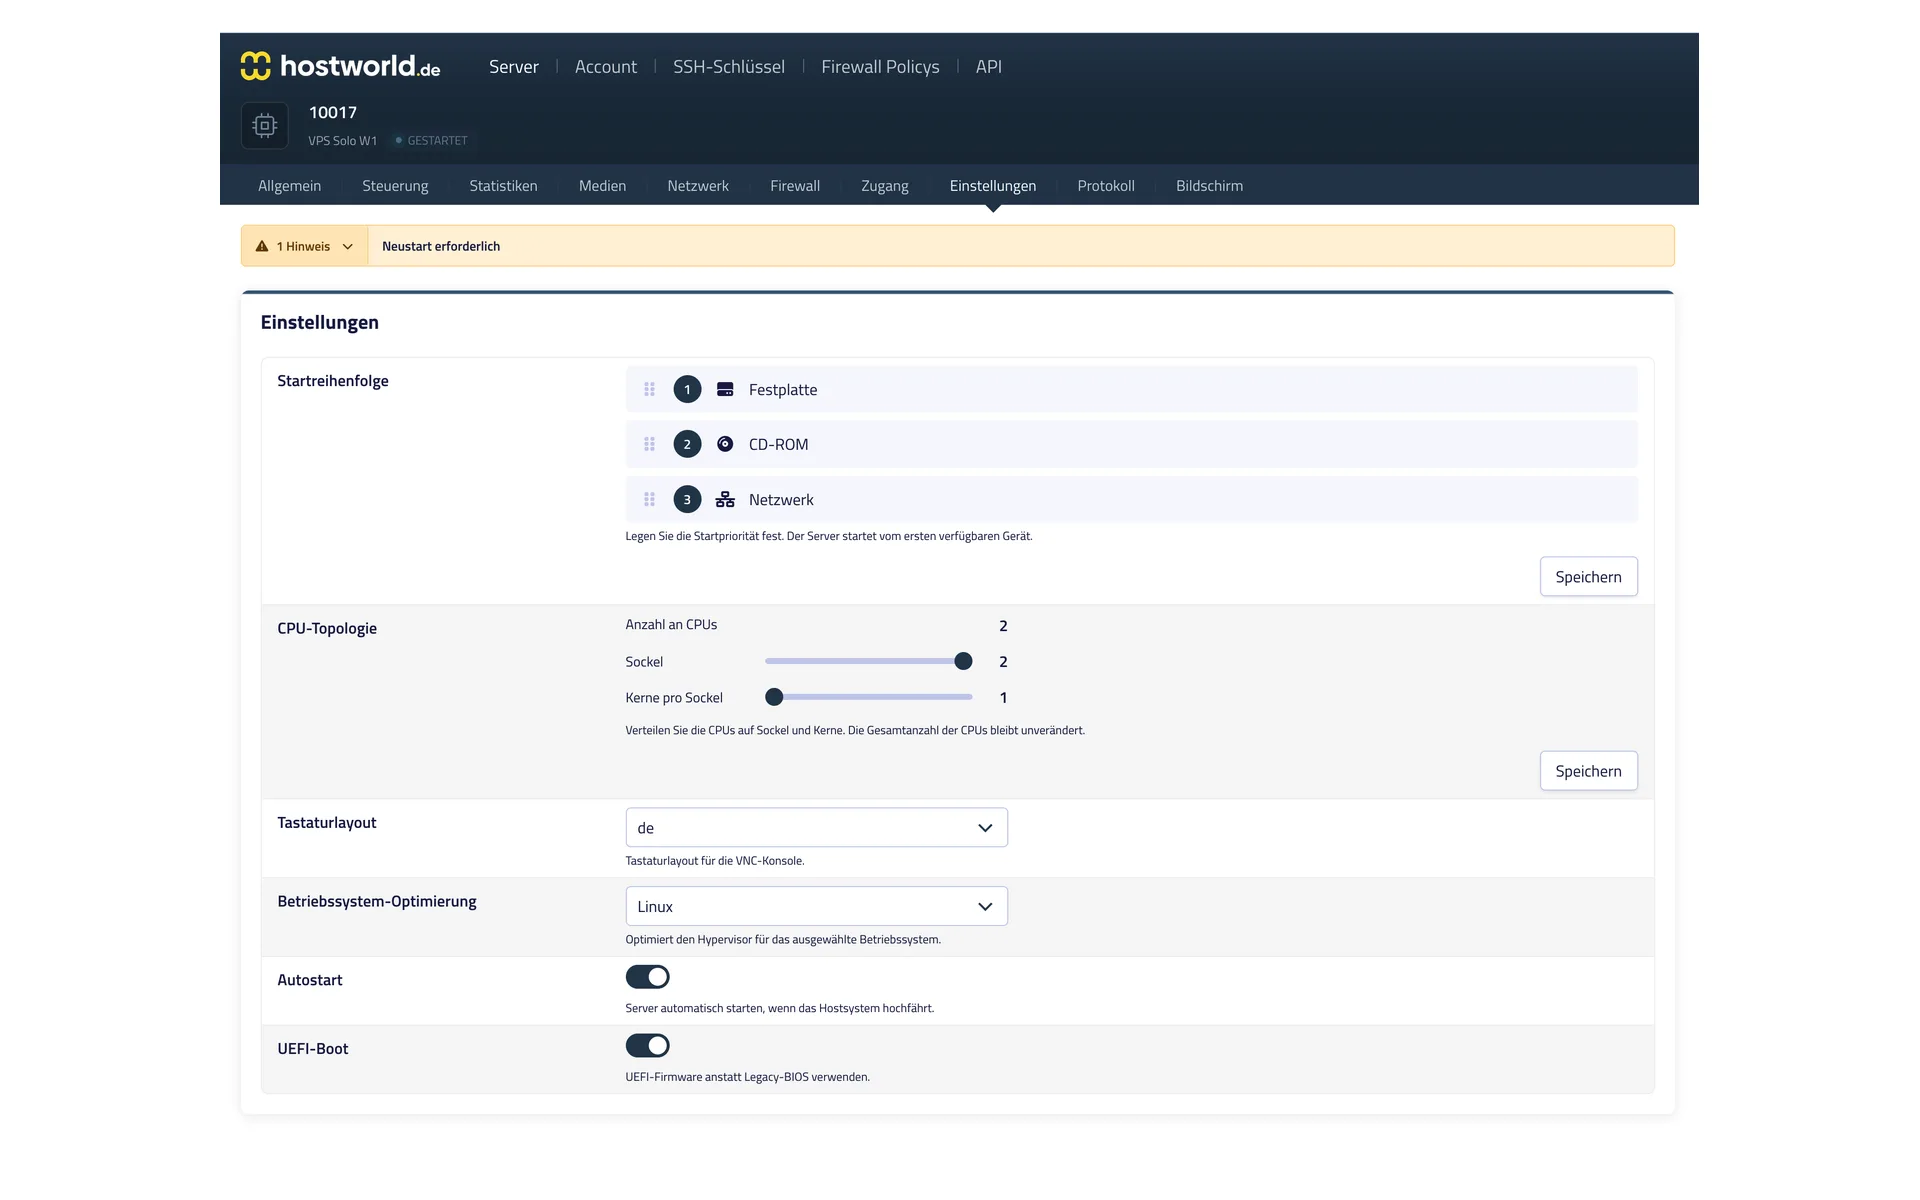Click the number 1 badge in Startreihenfolge
The image size is (1920, 1200).
pyautogui.click(x=687, y=389)
